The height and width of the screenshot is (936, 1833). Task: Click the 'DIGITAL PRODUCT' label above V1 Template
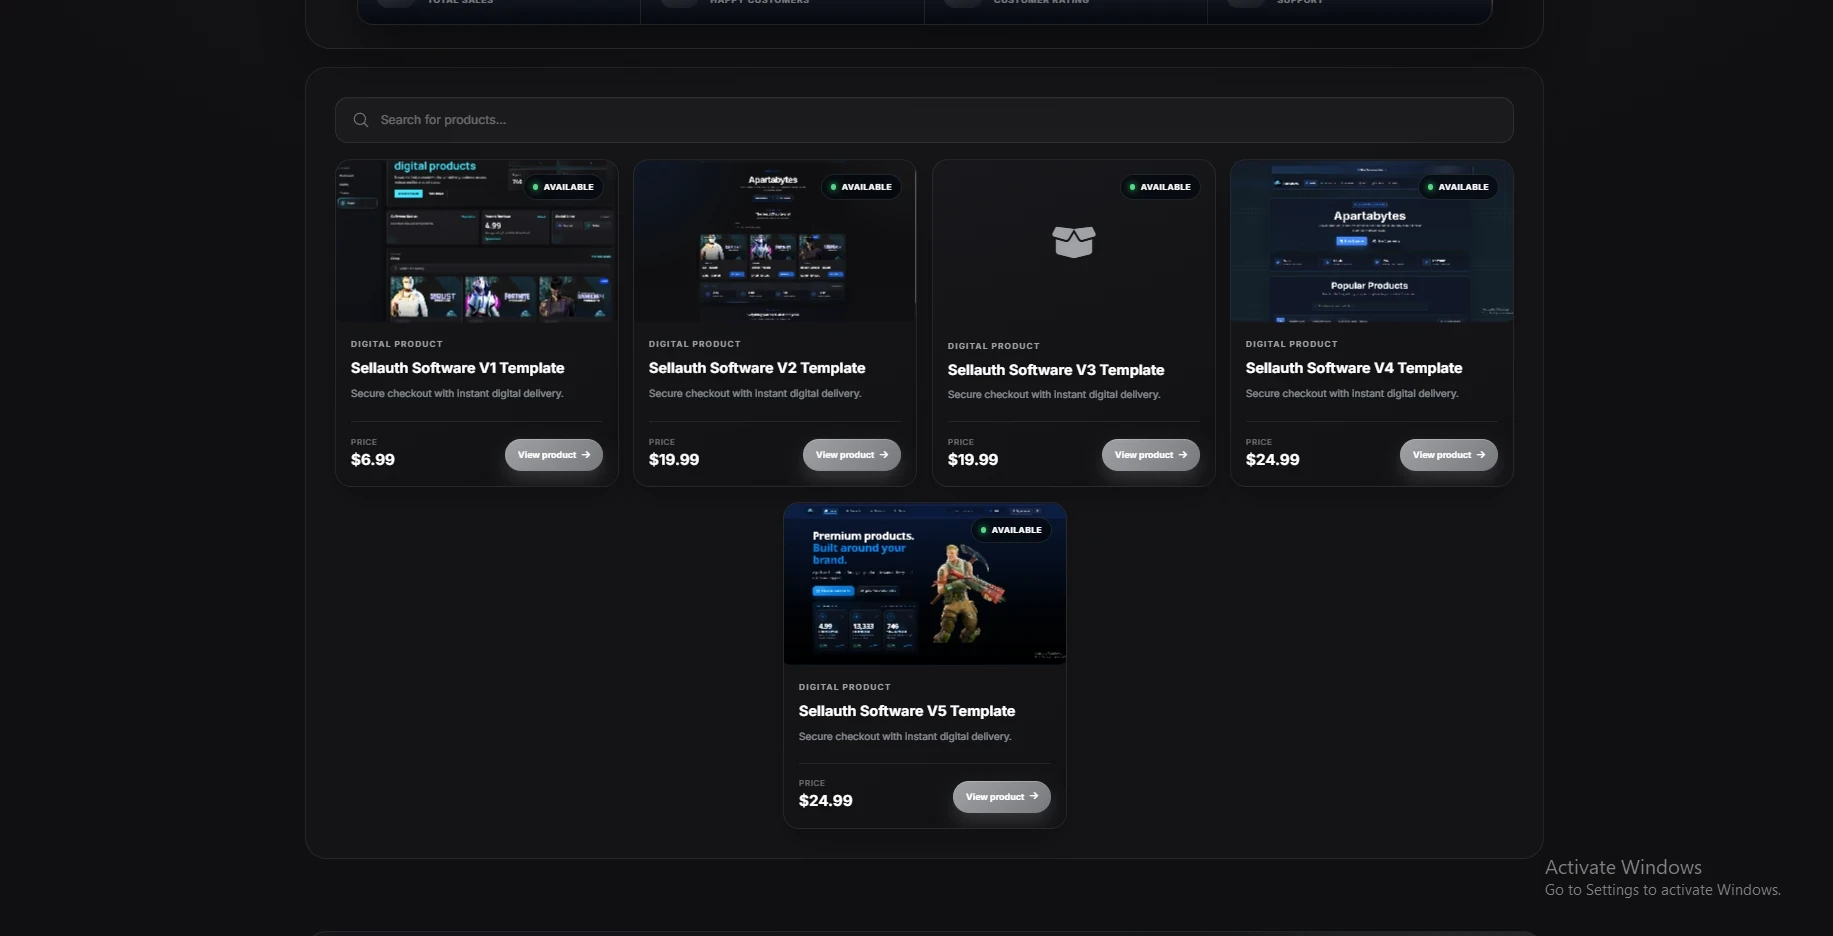click(x=397, y=344)
